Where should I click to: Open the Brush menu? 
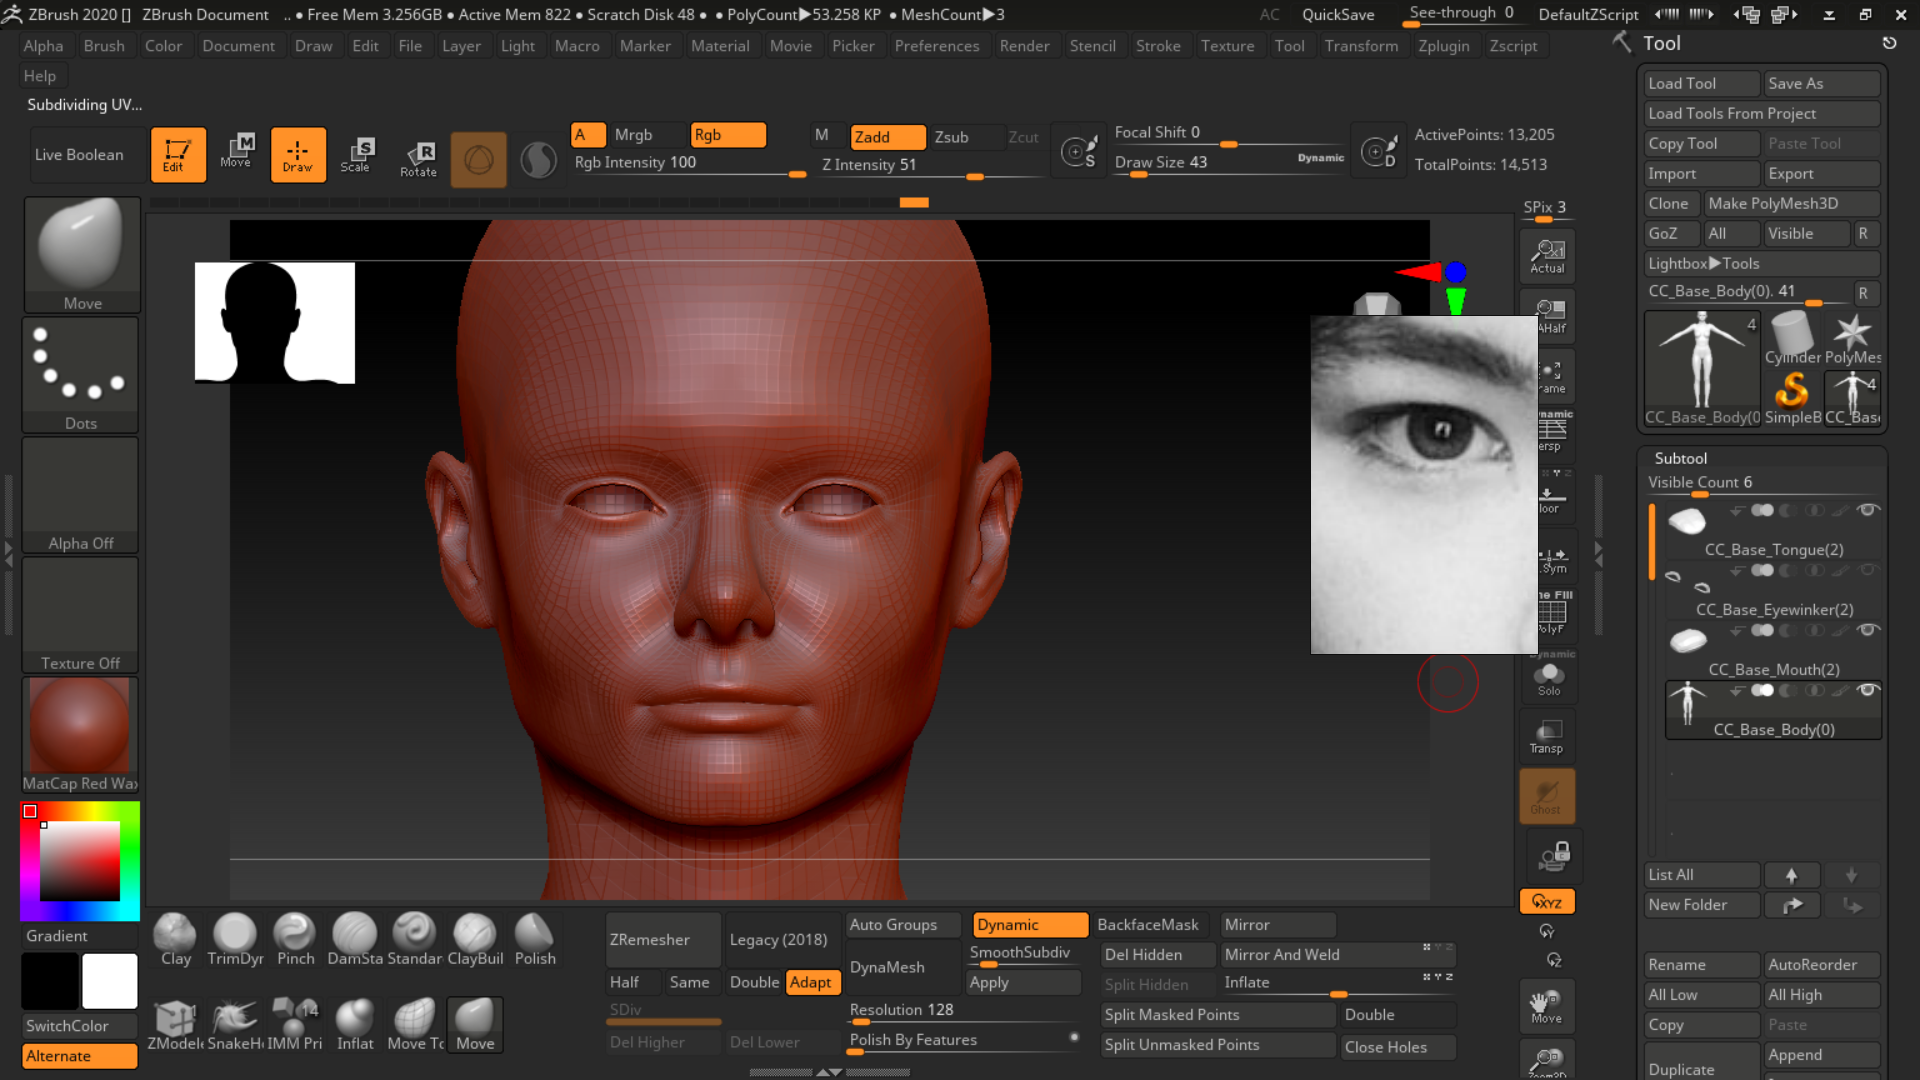coord(104,46)
